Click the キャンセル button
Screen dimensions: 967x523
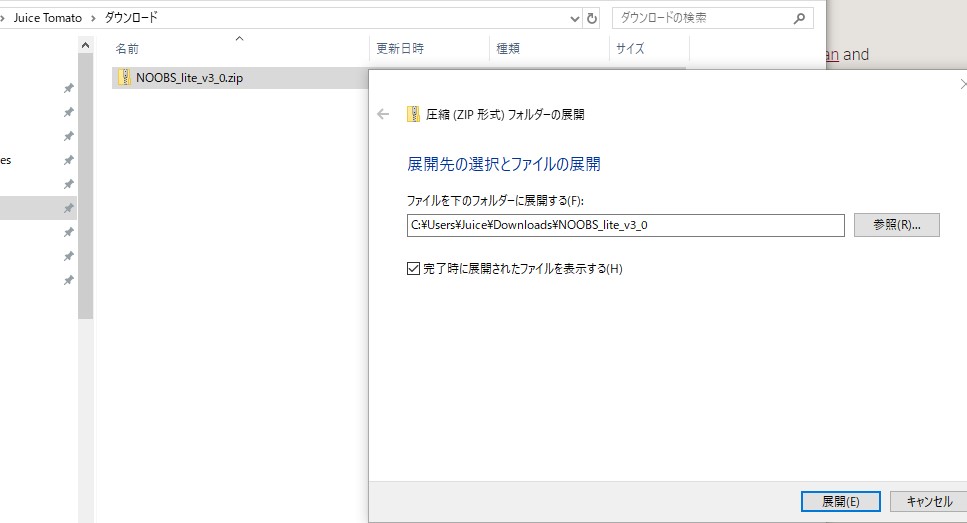928,502
